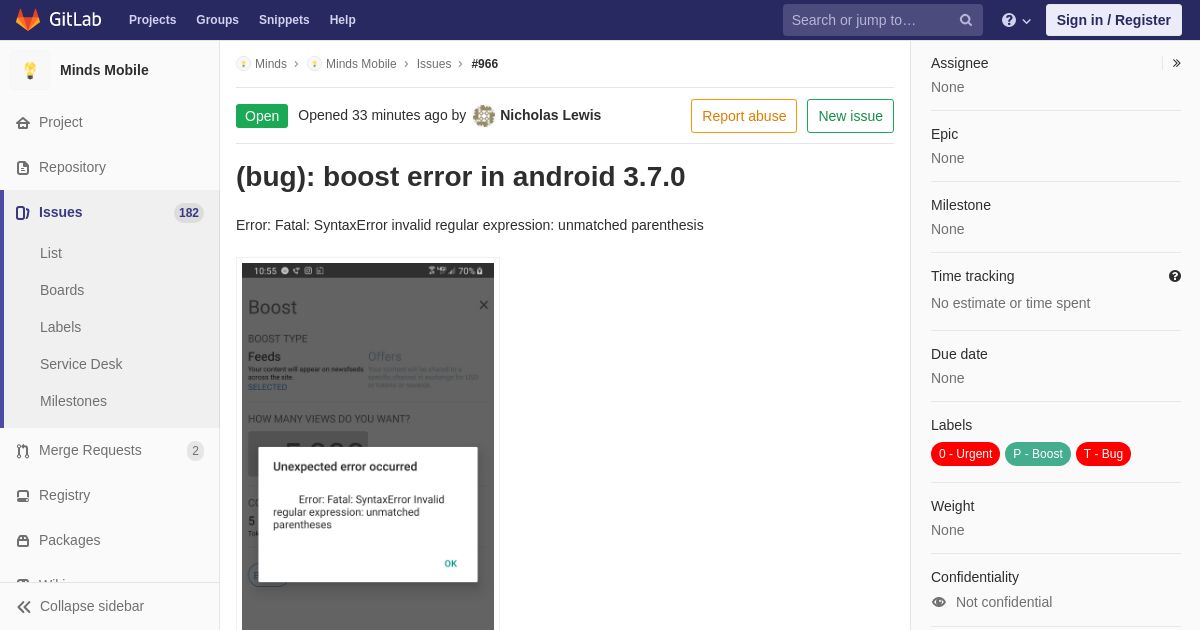
Task: Click the T - Bug red label
Action: 1103,454
